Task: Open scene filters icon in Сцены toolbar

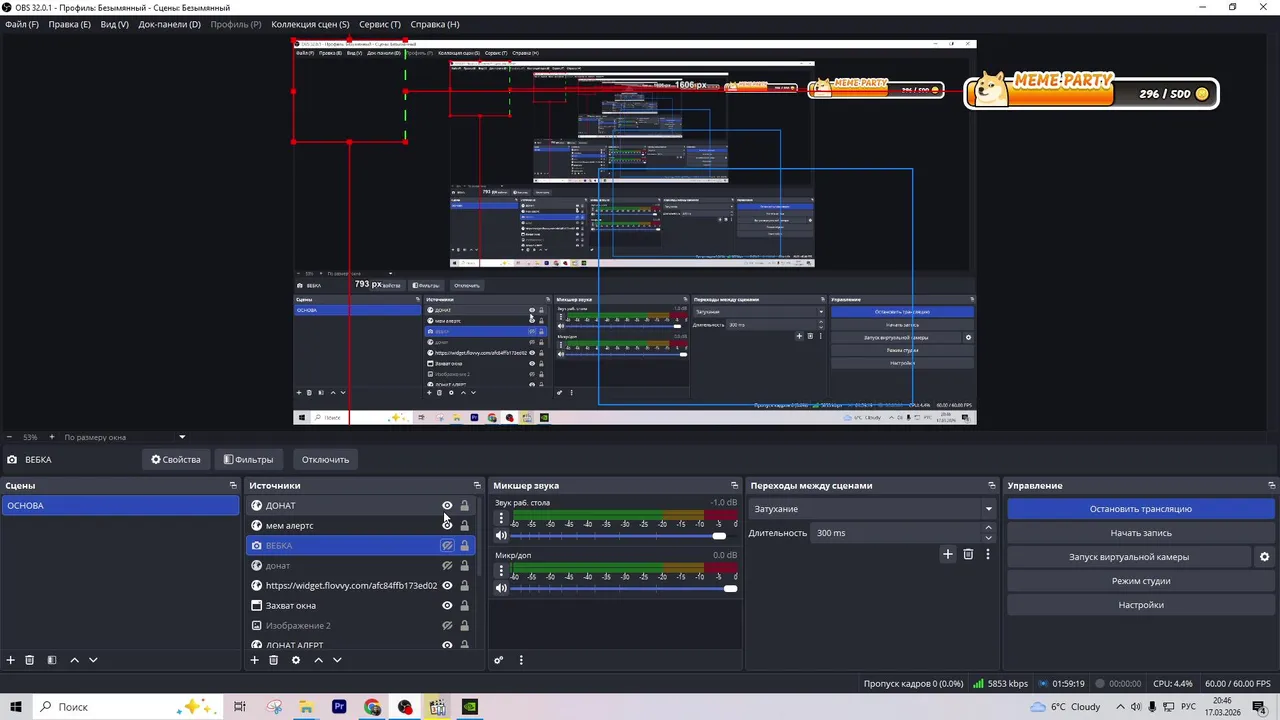Action: (x=52, y=660)
